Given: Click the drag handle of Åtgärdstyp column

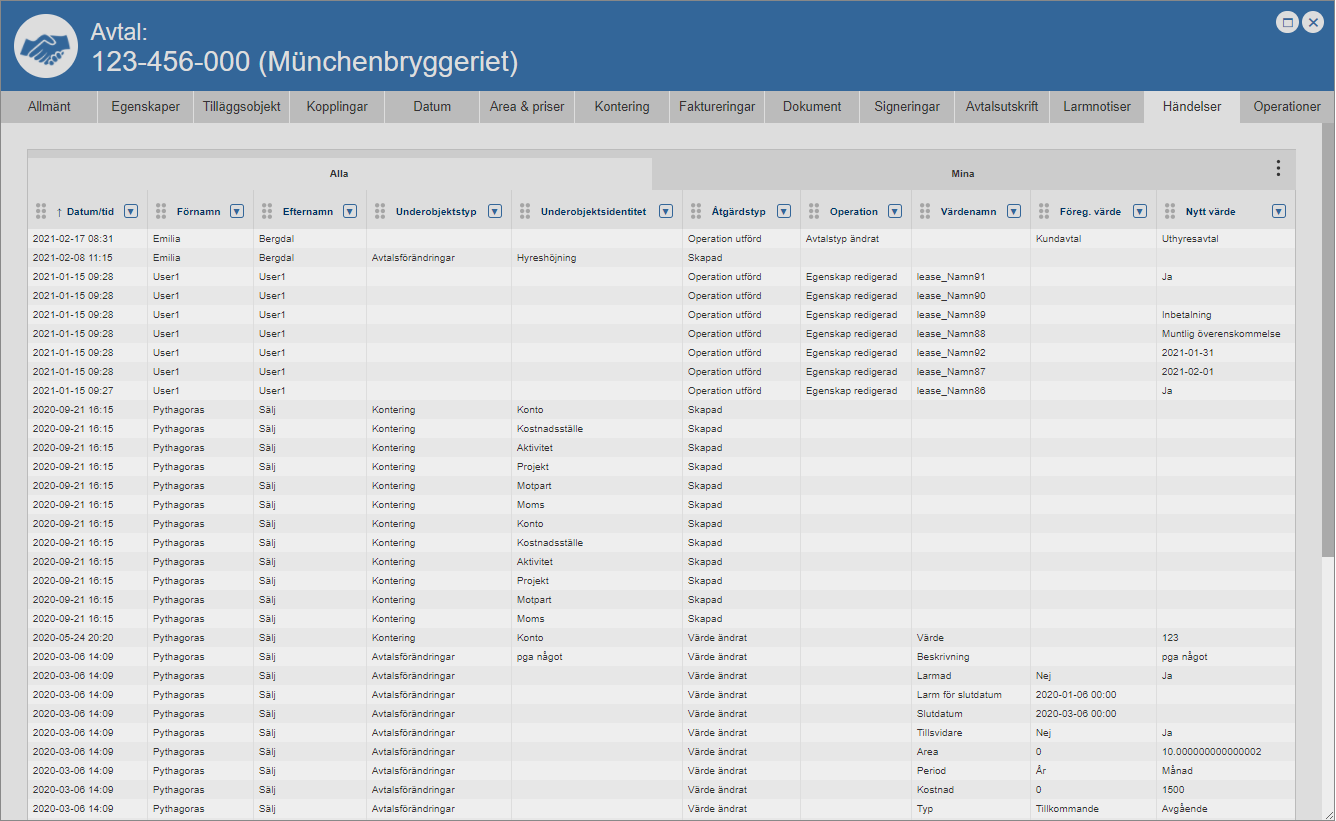Looking at the screenshot, I should 695,211.
